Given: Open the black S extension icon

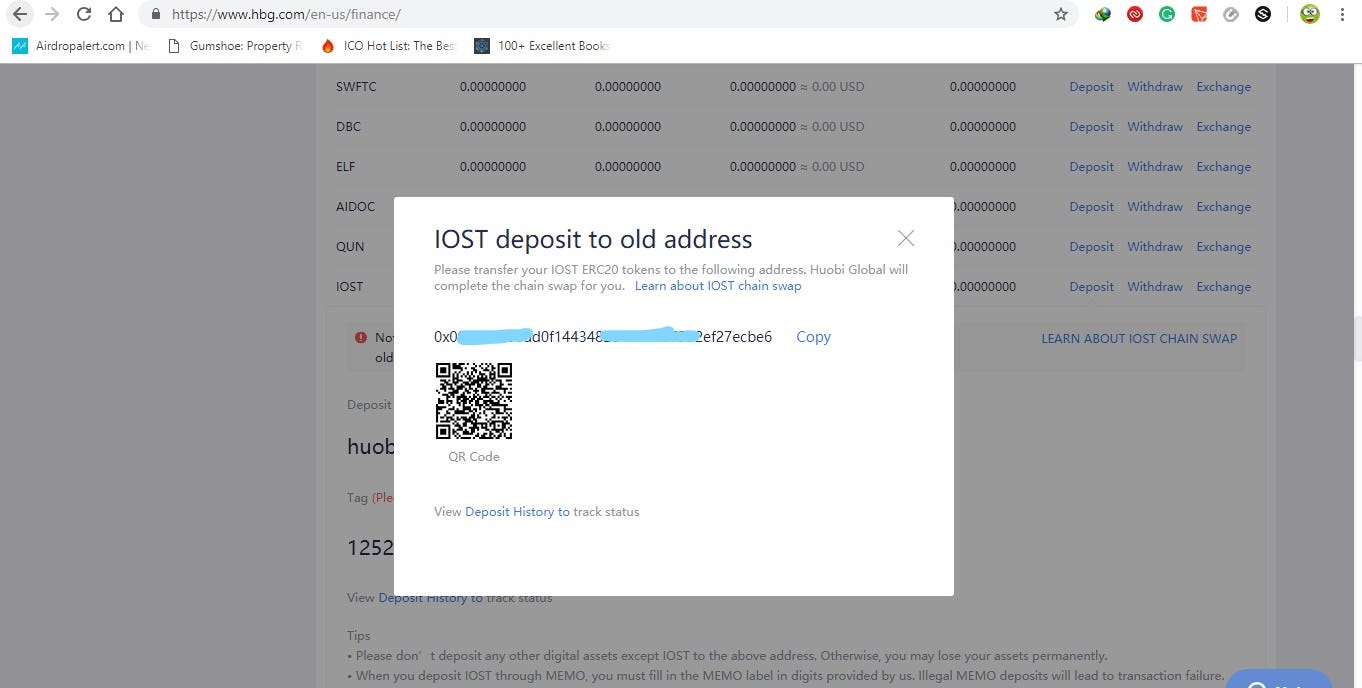Looking at the screenshot, I should coord(1263,14).
